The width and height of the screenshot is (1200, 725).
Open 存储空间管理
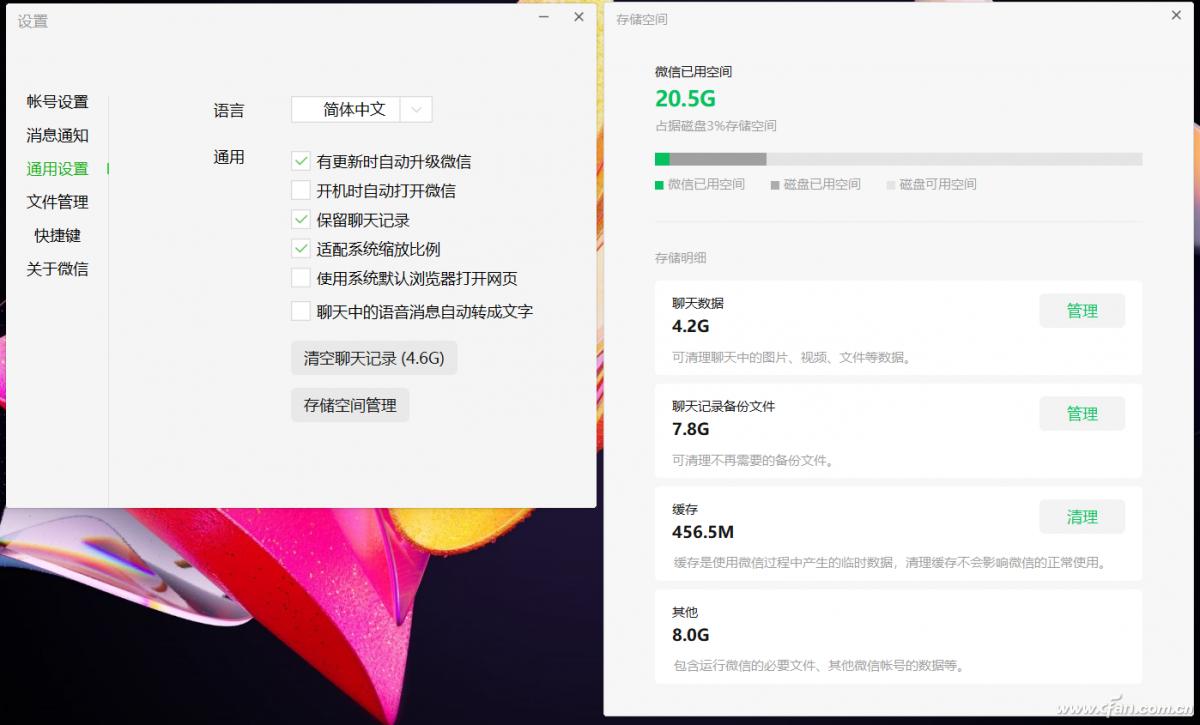point(350,405)
